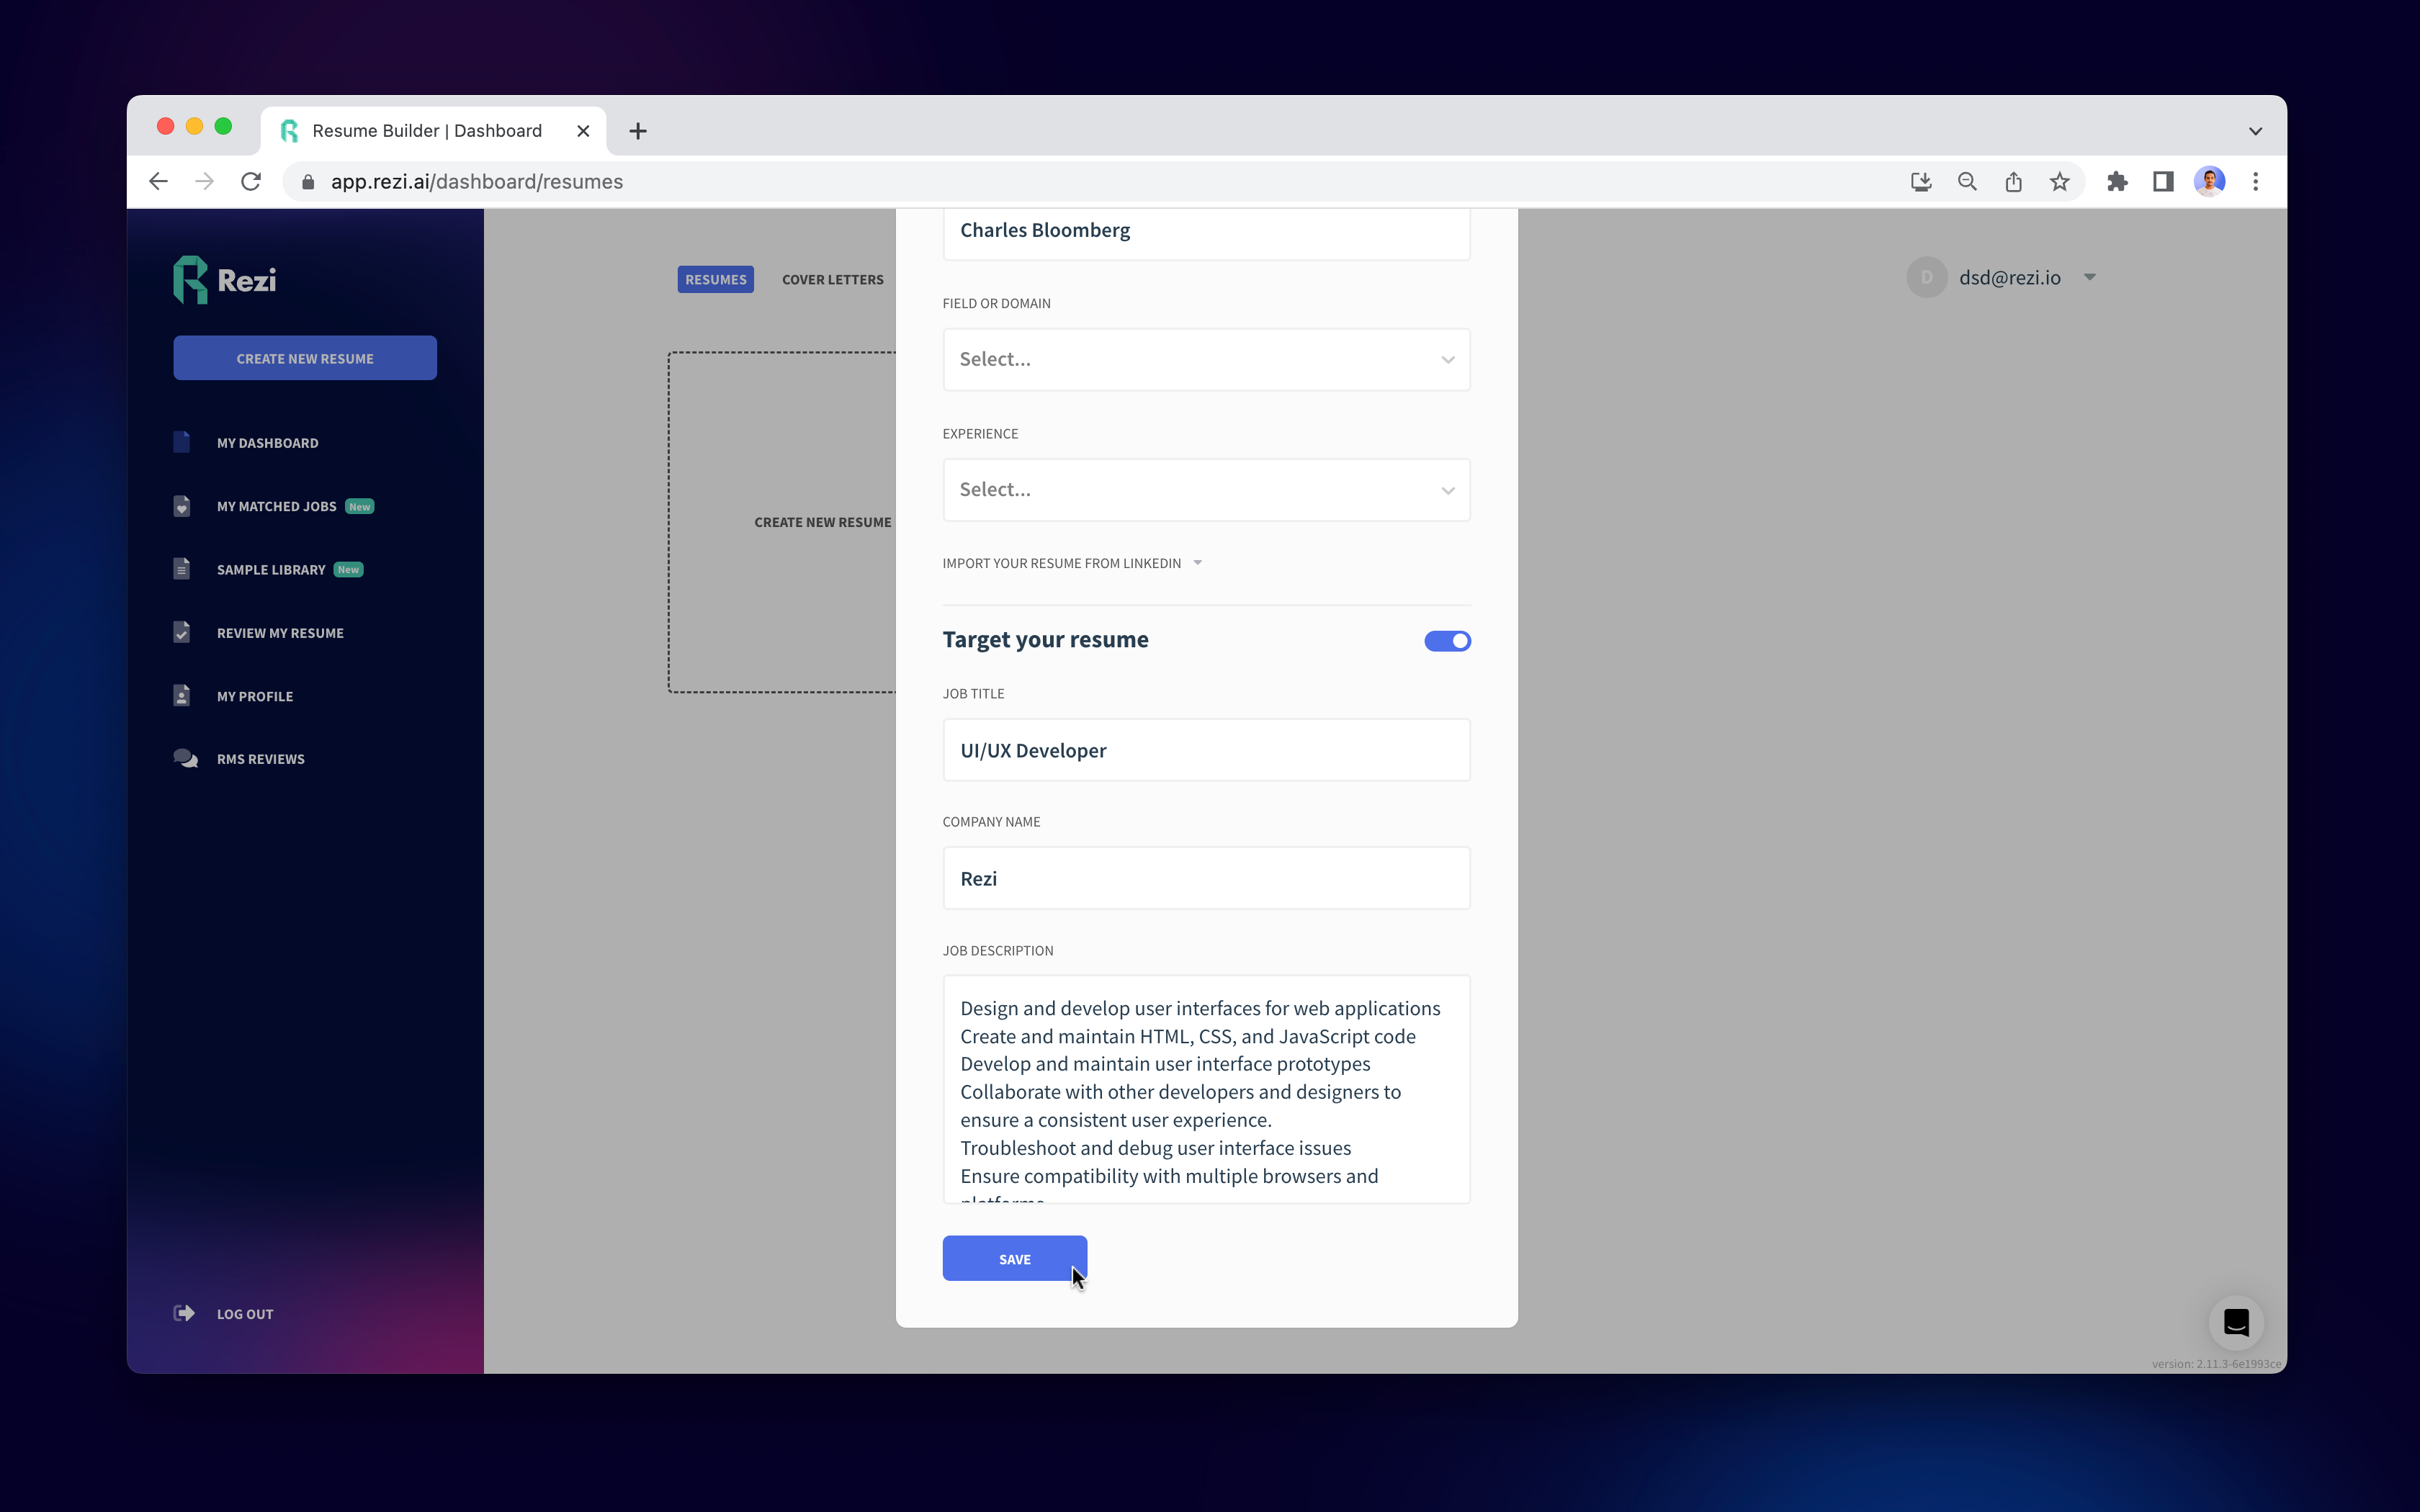The width and height of the screenshot is (2420, 1512).
Task: Open My Profile in the sidebar
Action: tap(255, 696)
